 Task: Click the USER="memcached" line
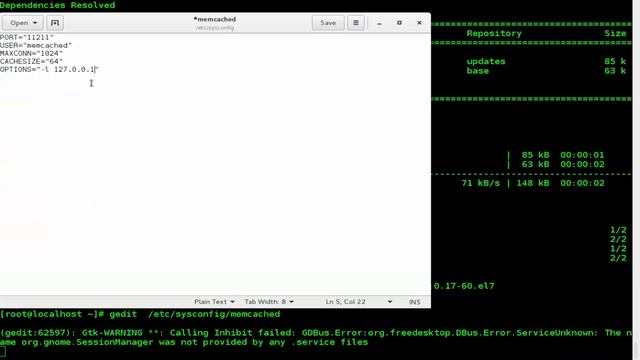point(36,45)
